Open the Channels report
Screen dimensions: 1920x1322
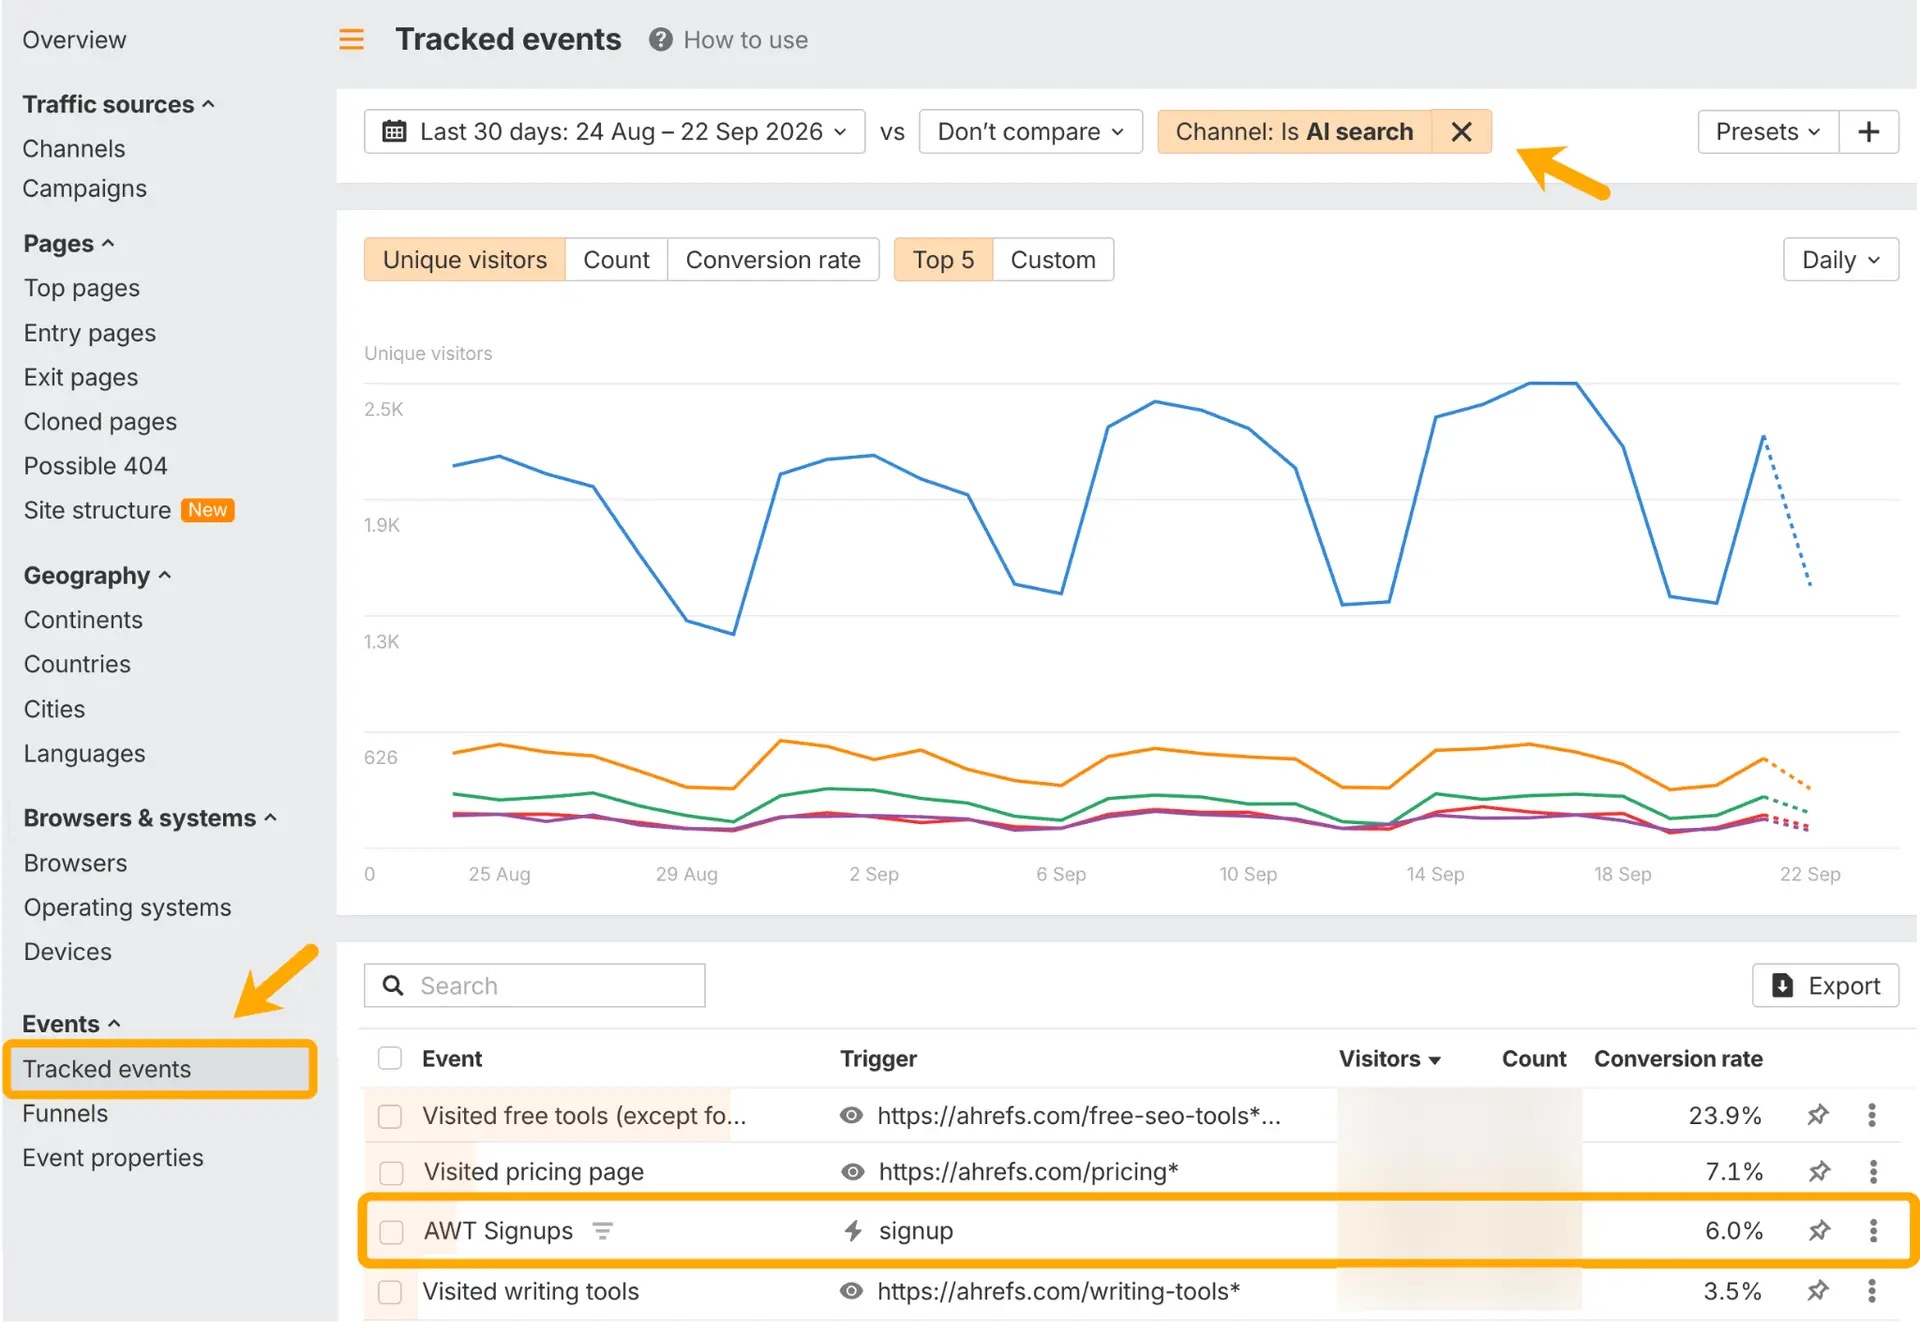click(x=74, y=148)
